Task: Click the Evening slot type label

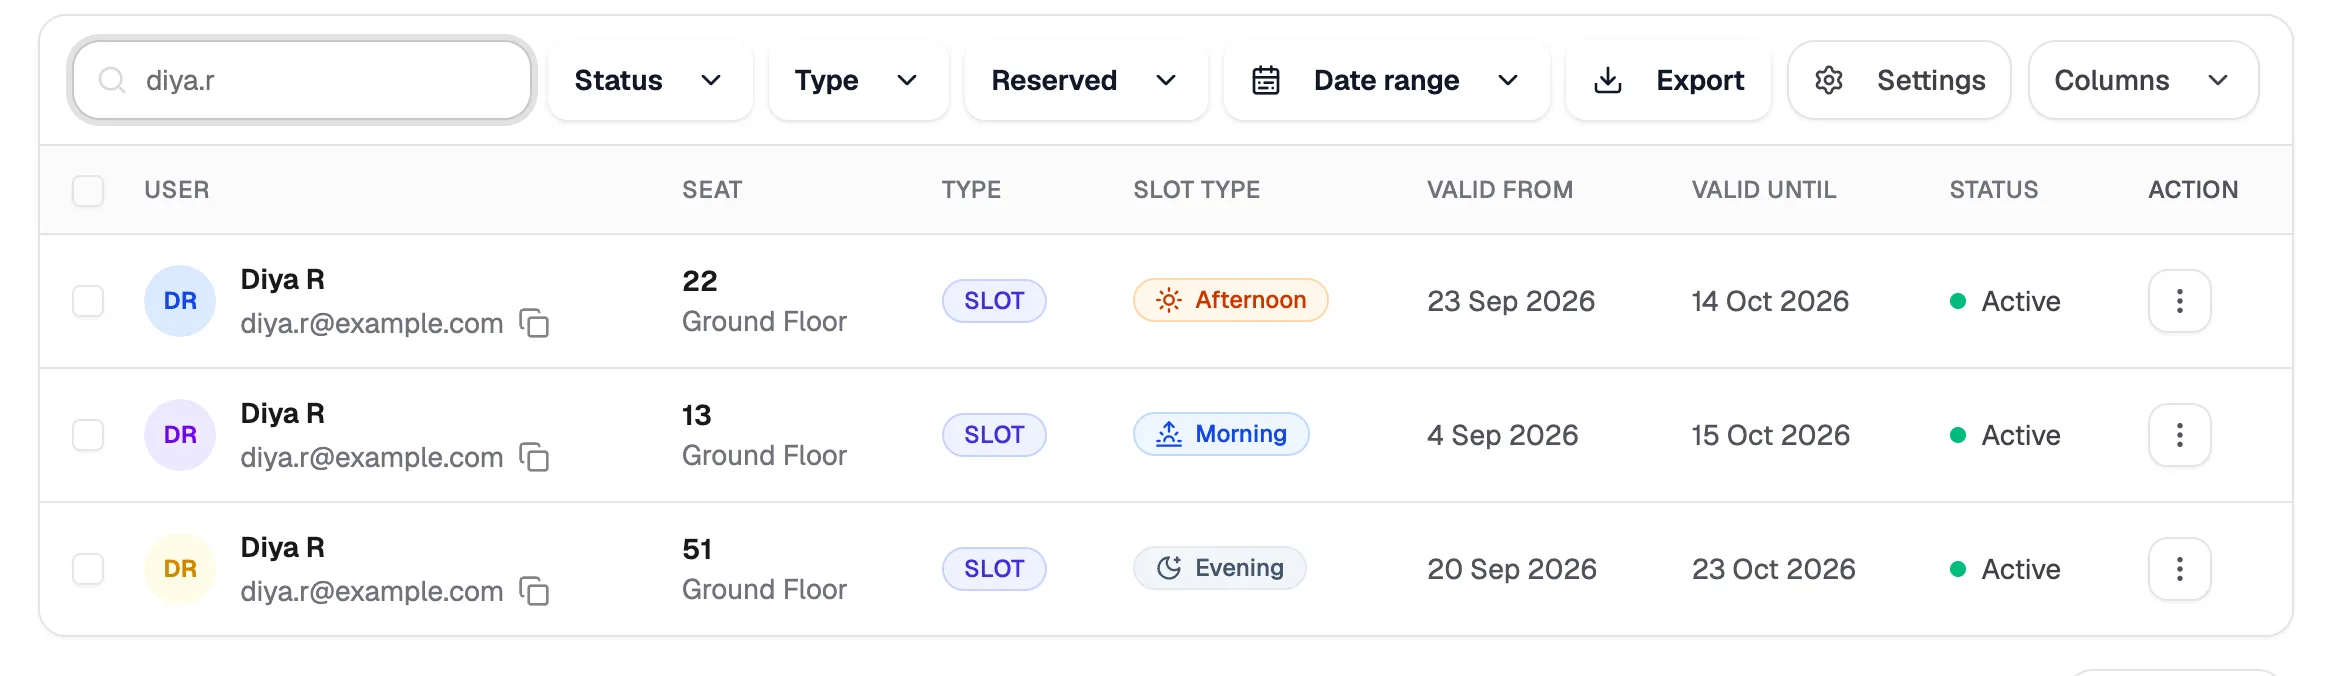Action: 1239,568
